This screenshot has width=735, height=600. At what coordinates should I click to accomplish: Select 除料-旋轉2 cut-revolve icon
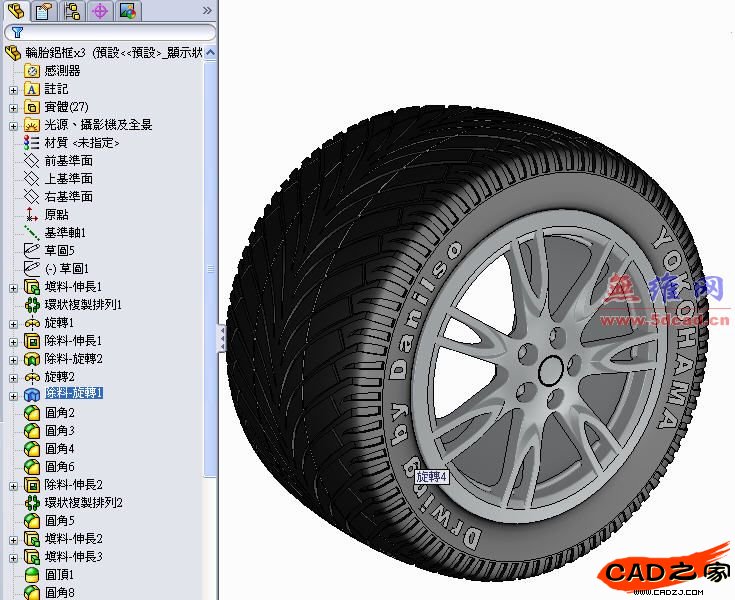coord(32,359)
